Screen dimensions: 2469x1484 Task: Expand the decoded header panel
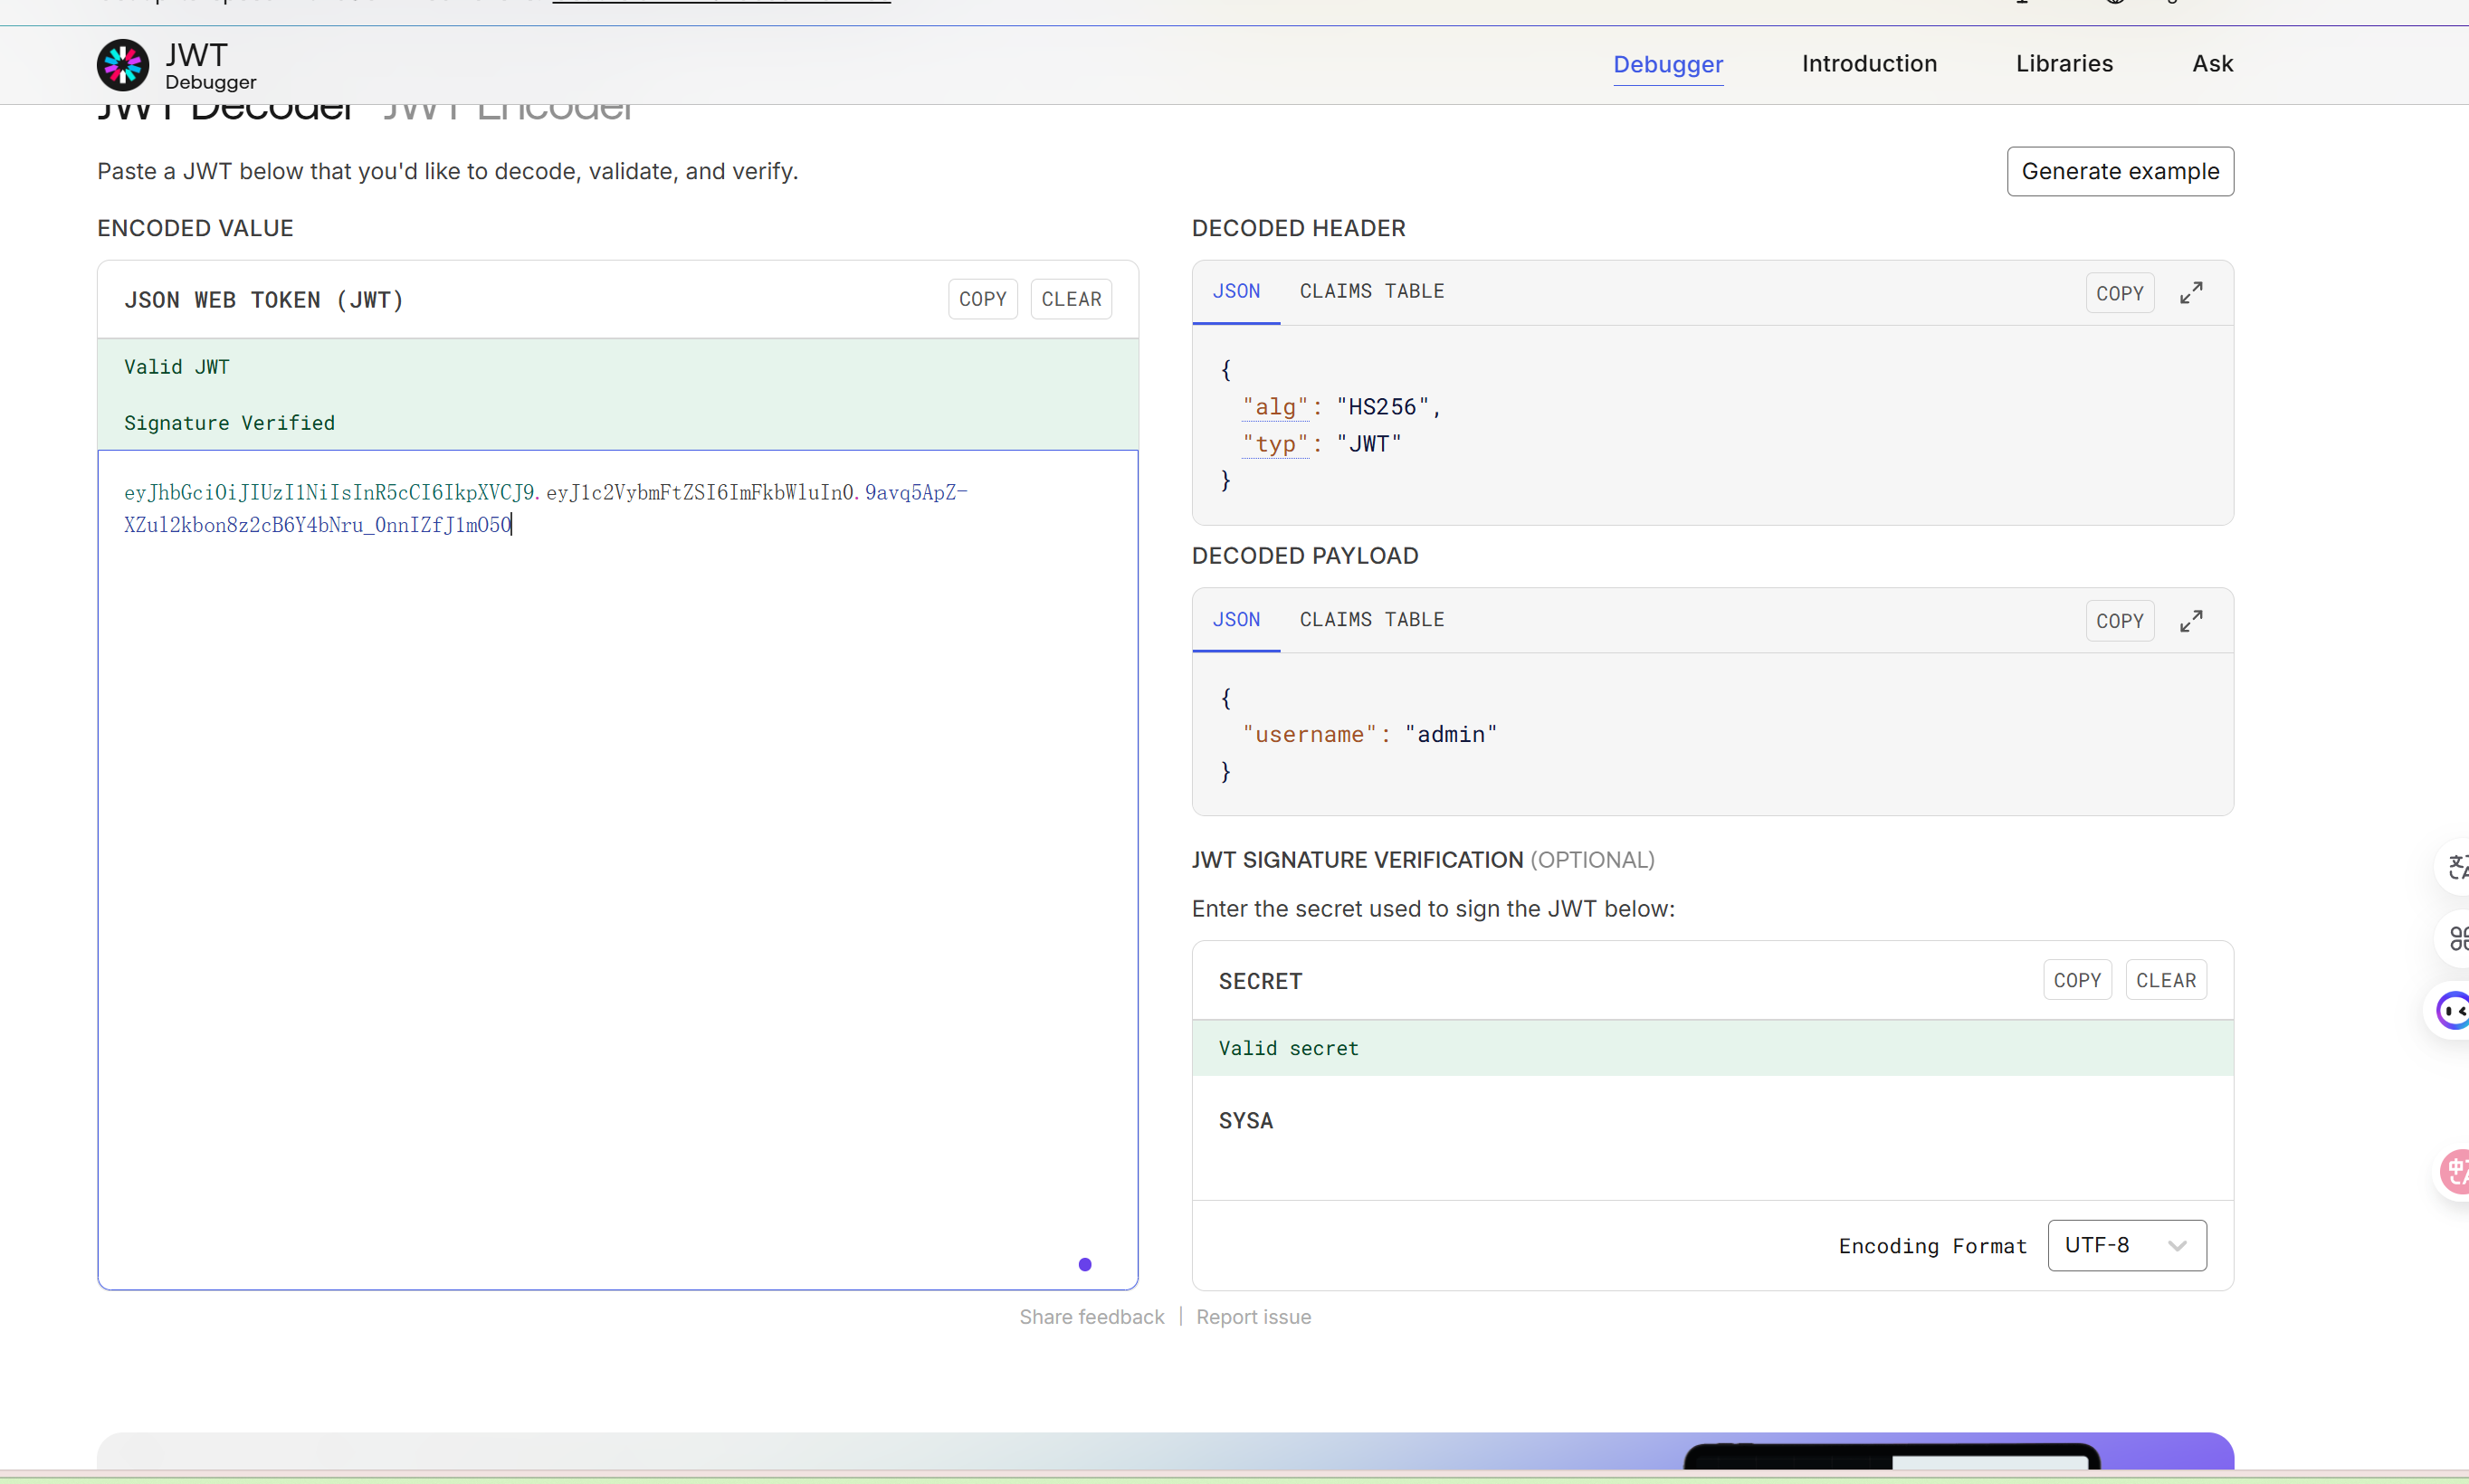[x=2190, y=293]
